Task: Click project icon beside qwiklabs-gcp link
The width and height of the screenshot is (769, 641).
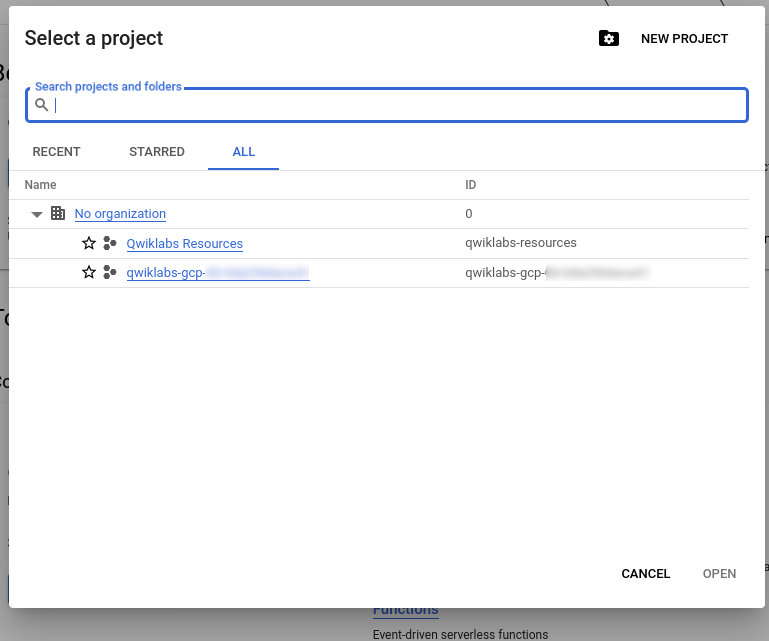Action: coord(110,272)
